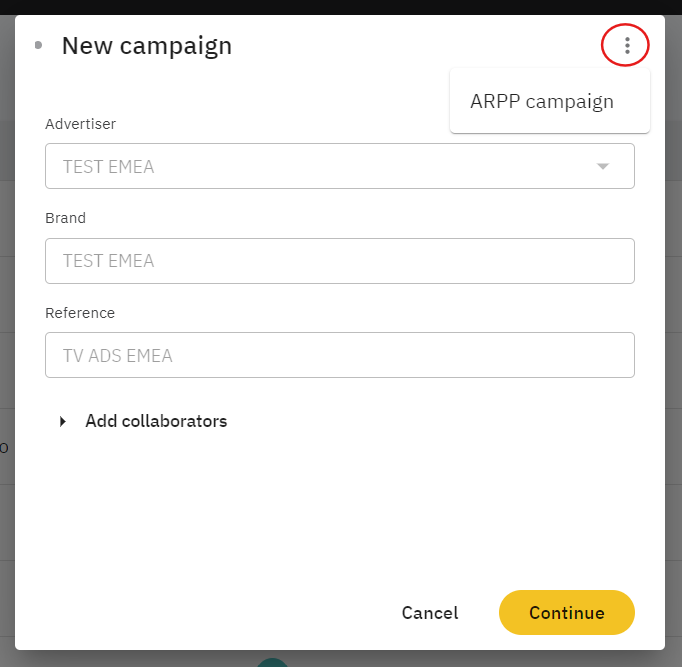
Task: Click the Brand field label
Action: coord(65,218)
